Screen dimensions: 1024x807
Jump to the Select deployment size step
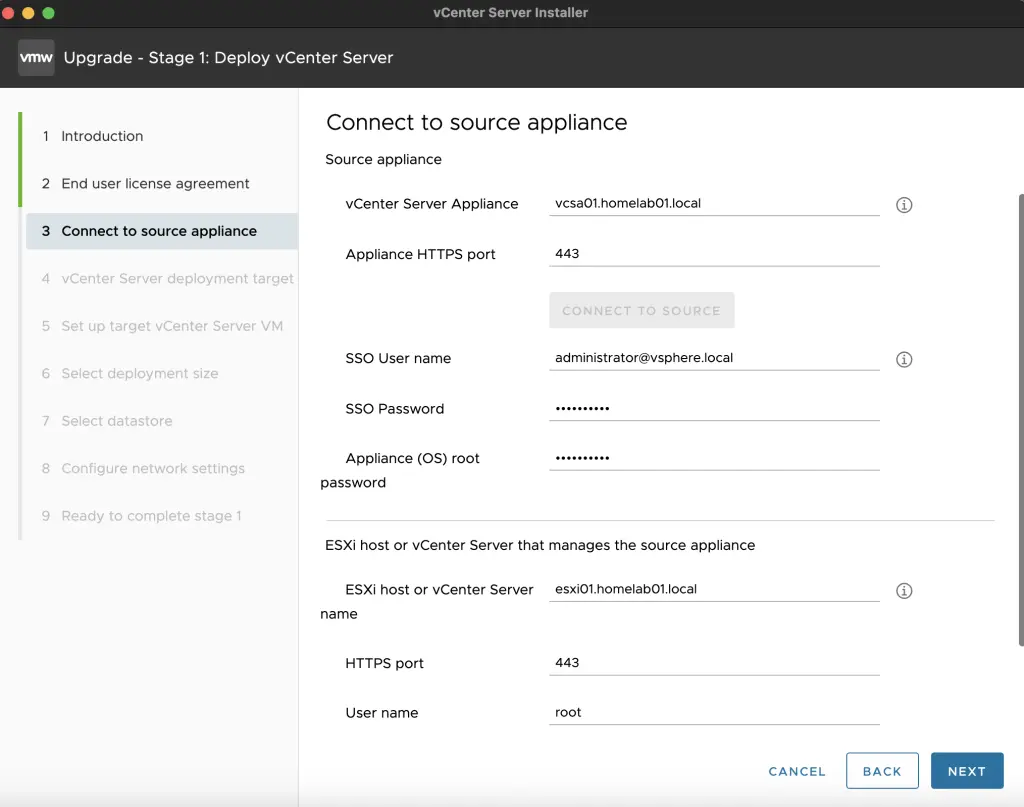(138, 373)
